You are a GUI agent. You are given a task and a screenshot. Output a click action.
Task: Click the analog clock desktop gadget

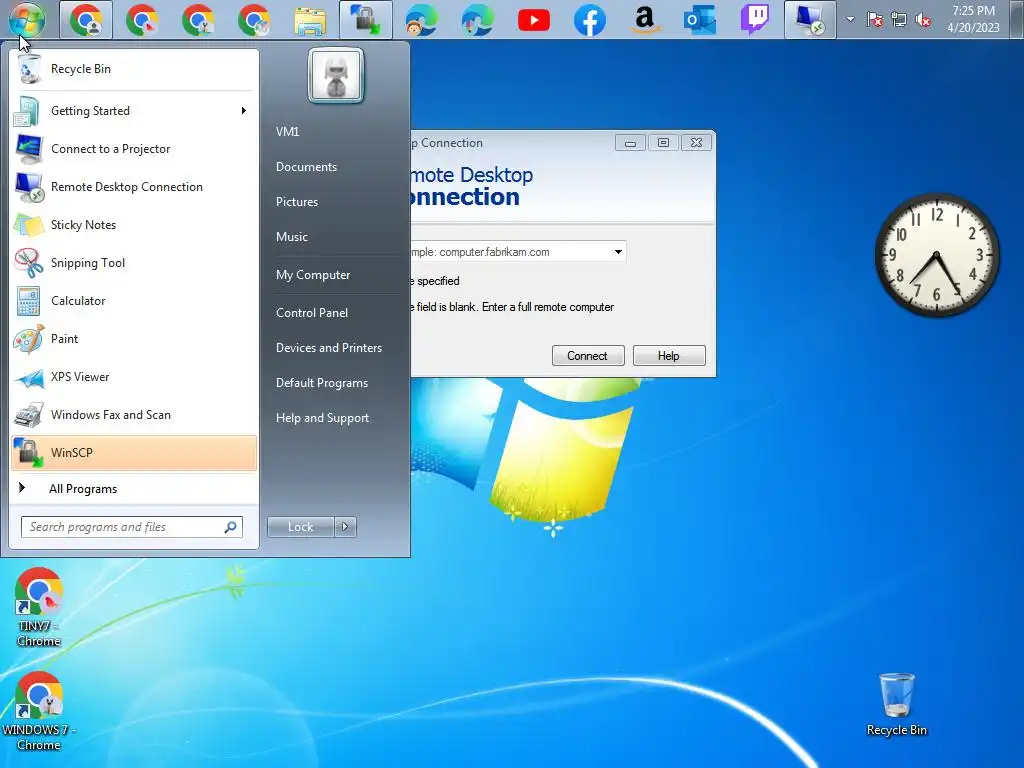936,255
